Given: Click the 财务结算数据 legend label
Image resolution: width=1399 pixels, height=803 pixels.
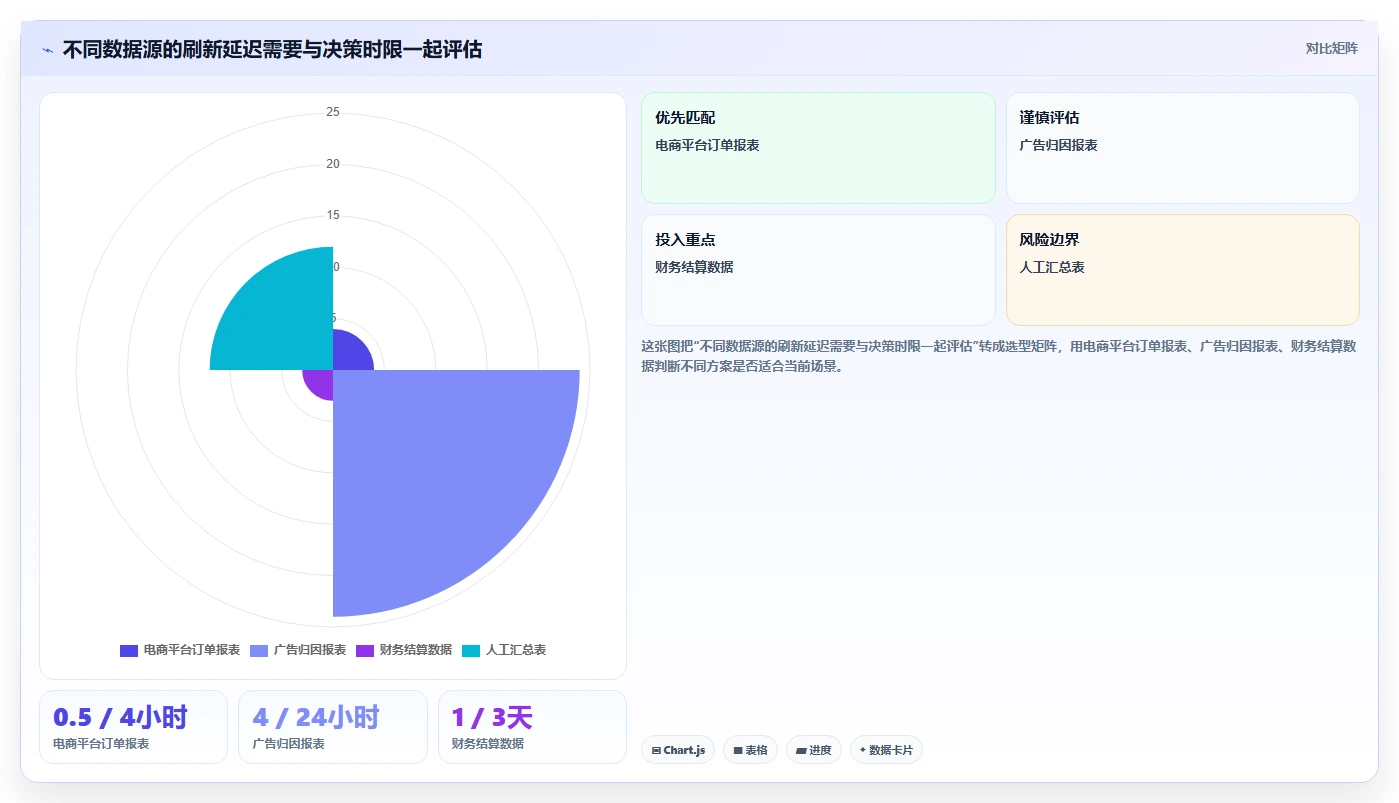Looking at the screenshot, I should 416,650.
